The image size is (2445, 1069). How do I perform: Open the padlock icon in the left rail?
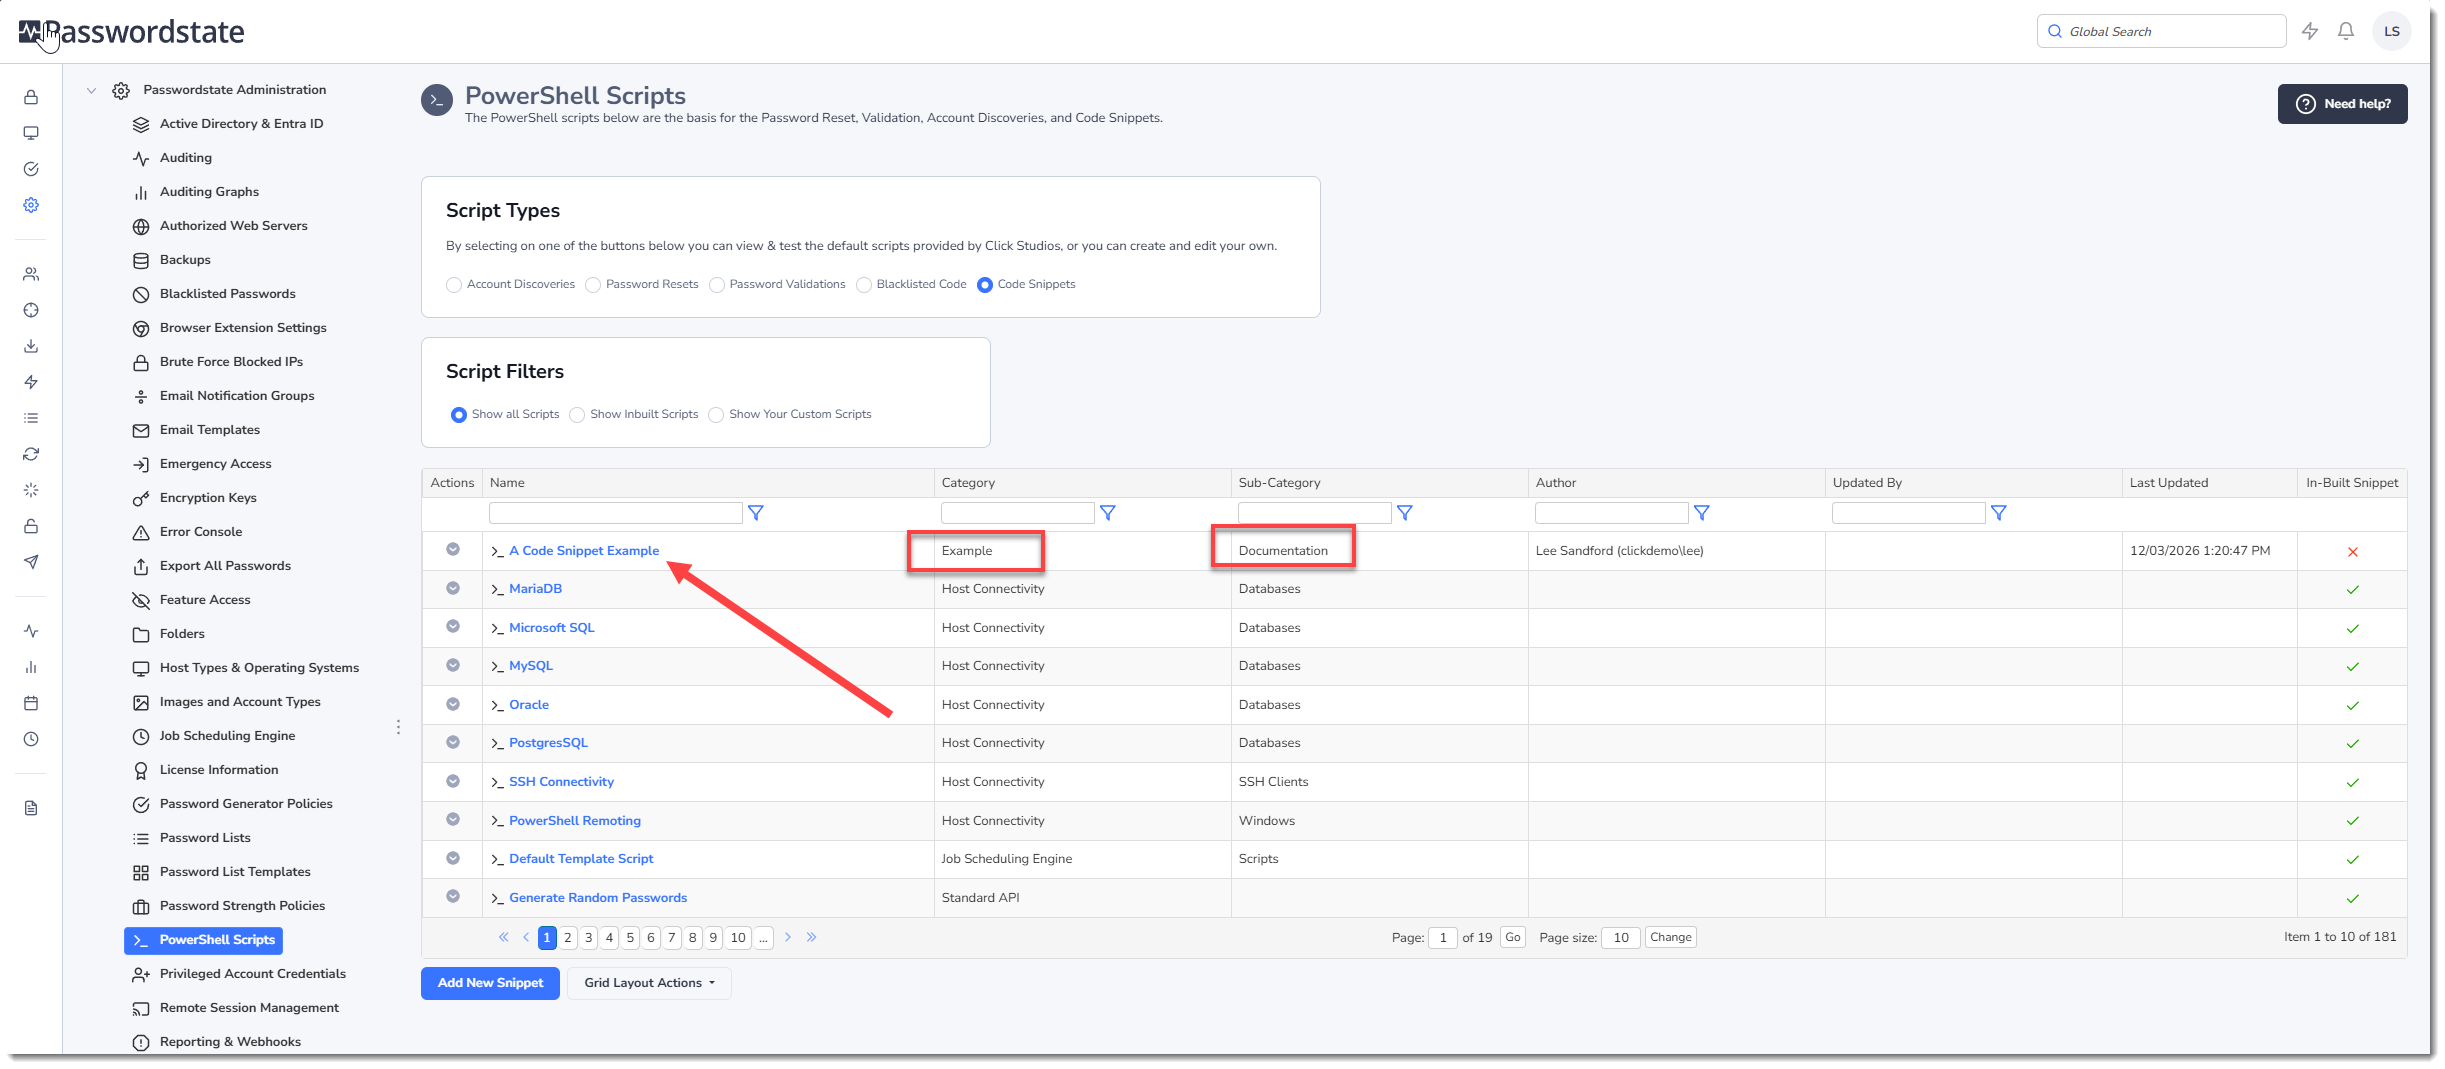31,97
